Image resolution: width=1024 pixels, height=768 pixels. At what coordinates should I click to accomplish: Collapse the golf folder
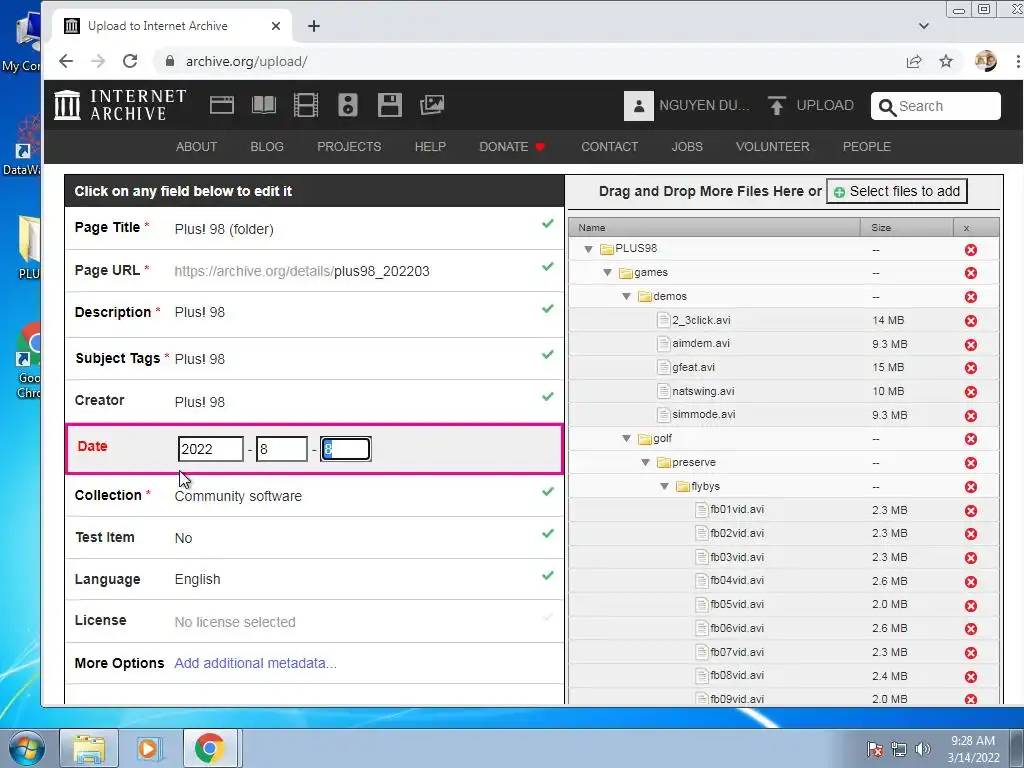click(626, 438)
